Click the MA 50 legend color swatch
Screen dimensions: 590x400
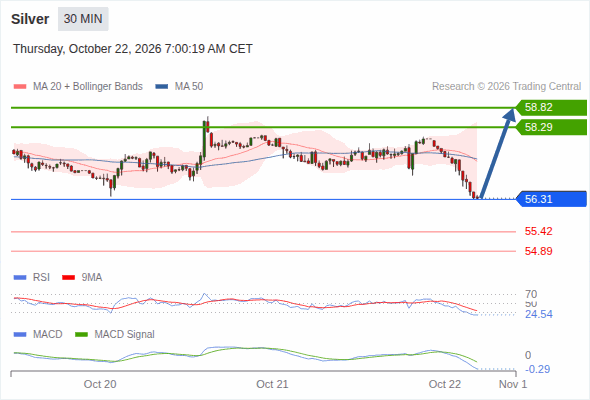[x=162, y=87]
